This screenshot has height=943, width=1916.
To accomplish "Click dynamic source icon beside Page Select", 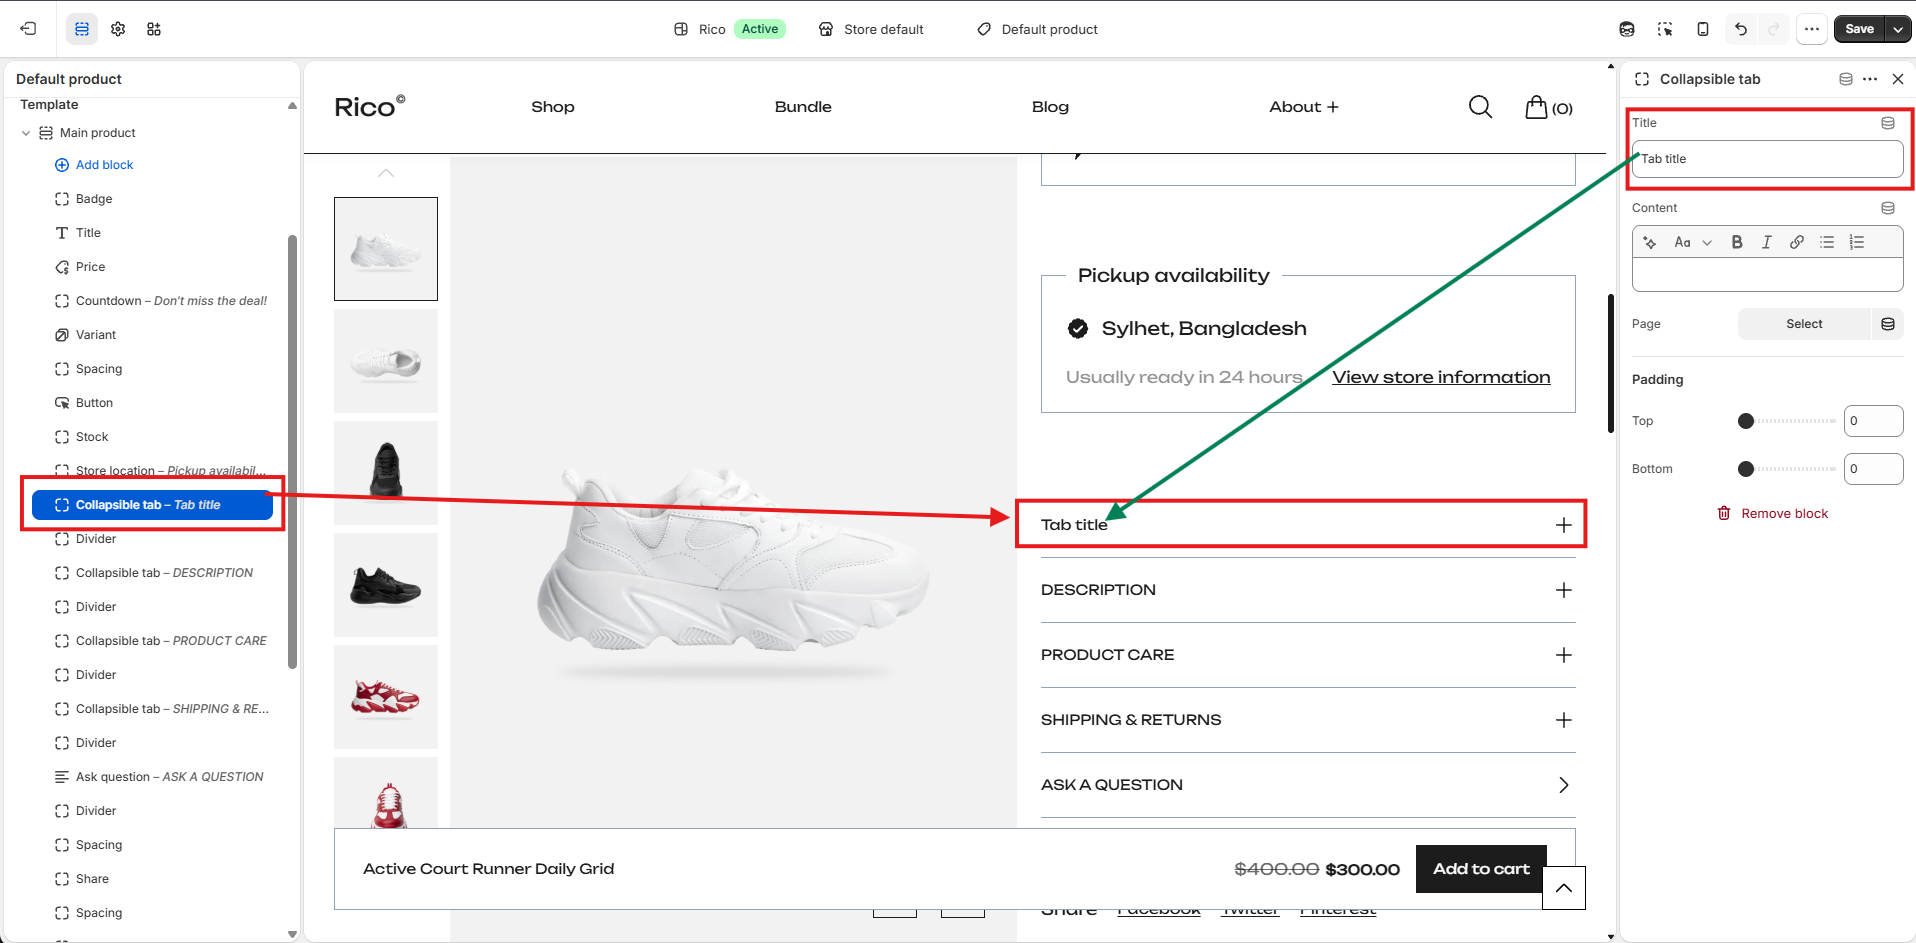I will [x=1888, y=324].
